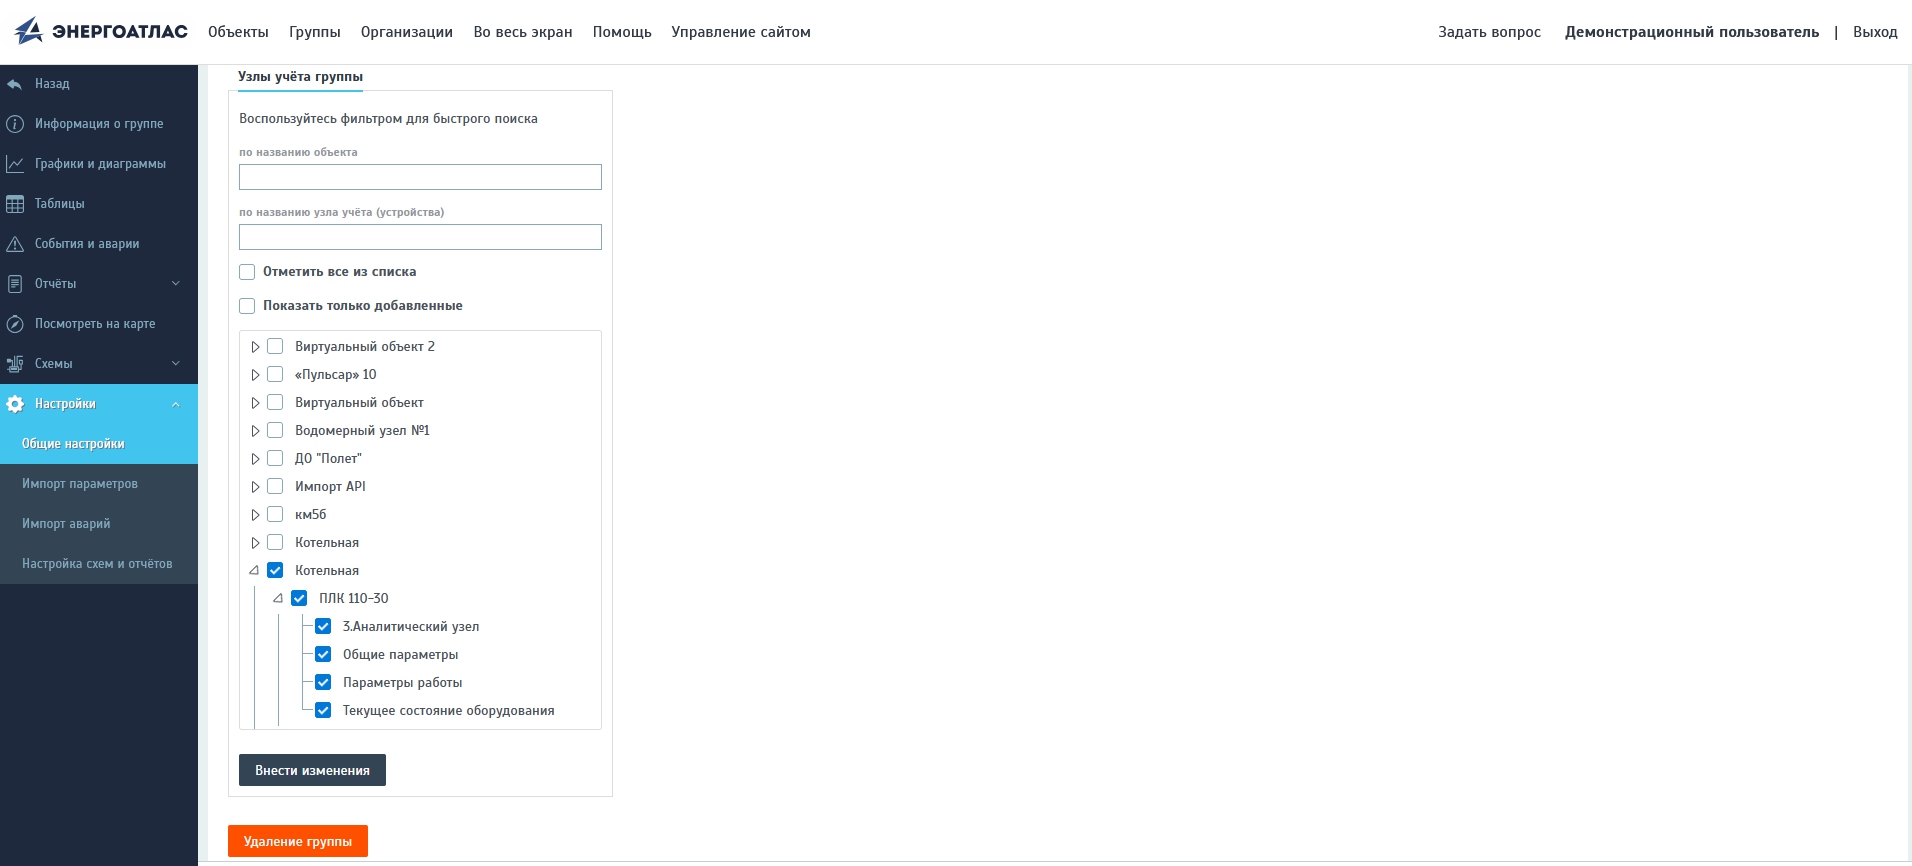
Task: Uncheck Текущее состояние оборудования checkbox
Action: (323, 710)
